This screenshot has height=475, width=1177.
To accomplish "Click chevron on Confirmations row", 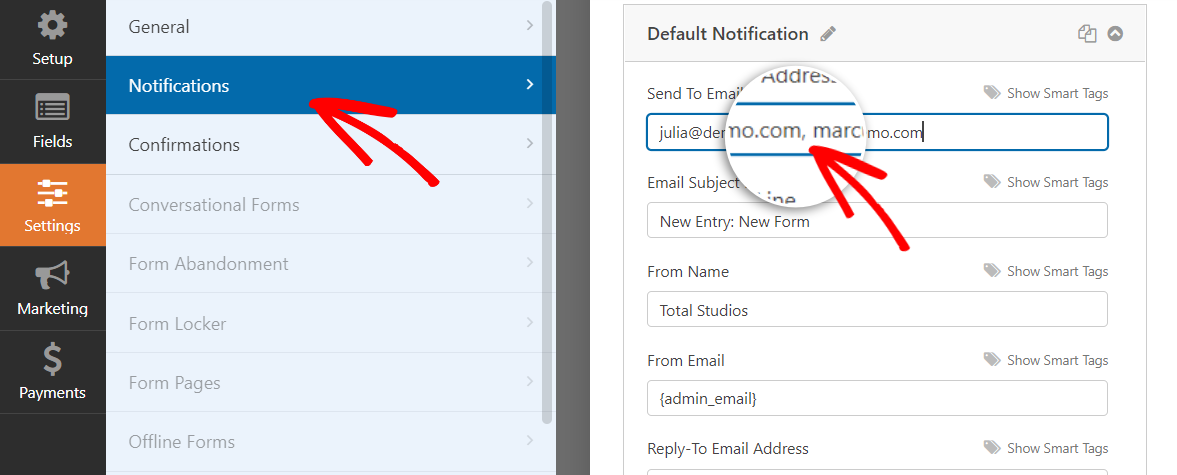I will (530, 143).
